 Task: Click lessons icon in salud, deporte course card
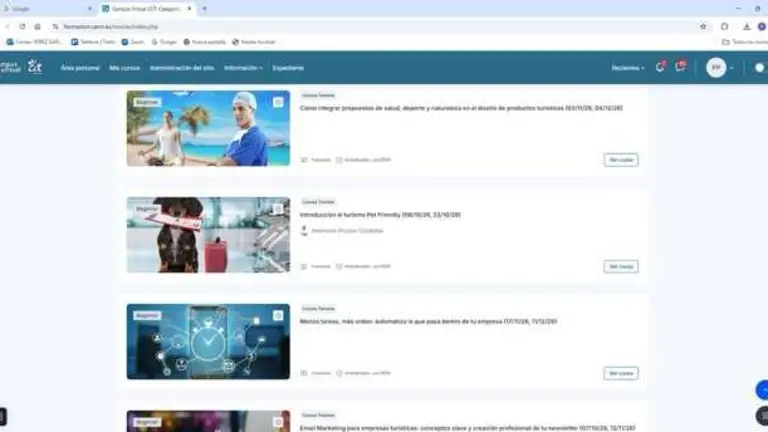tap(304, 160)
